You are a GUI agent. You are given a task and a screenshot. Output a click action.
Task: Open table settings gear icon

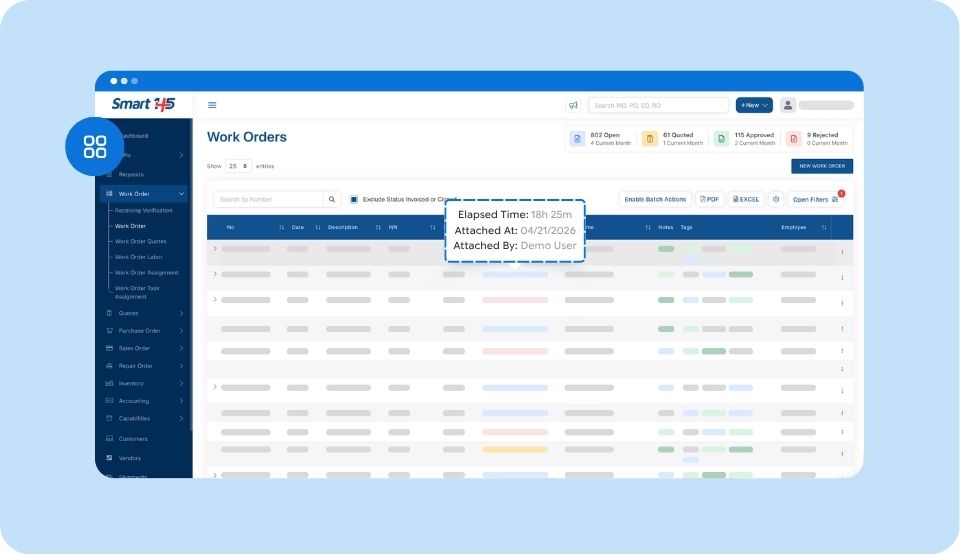(776, 199)
